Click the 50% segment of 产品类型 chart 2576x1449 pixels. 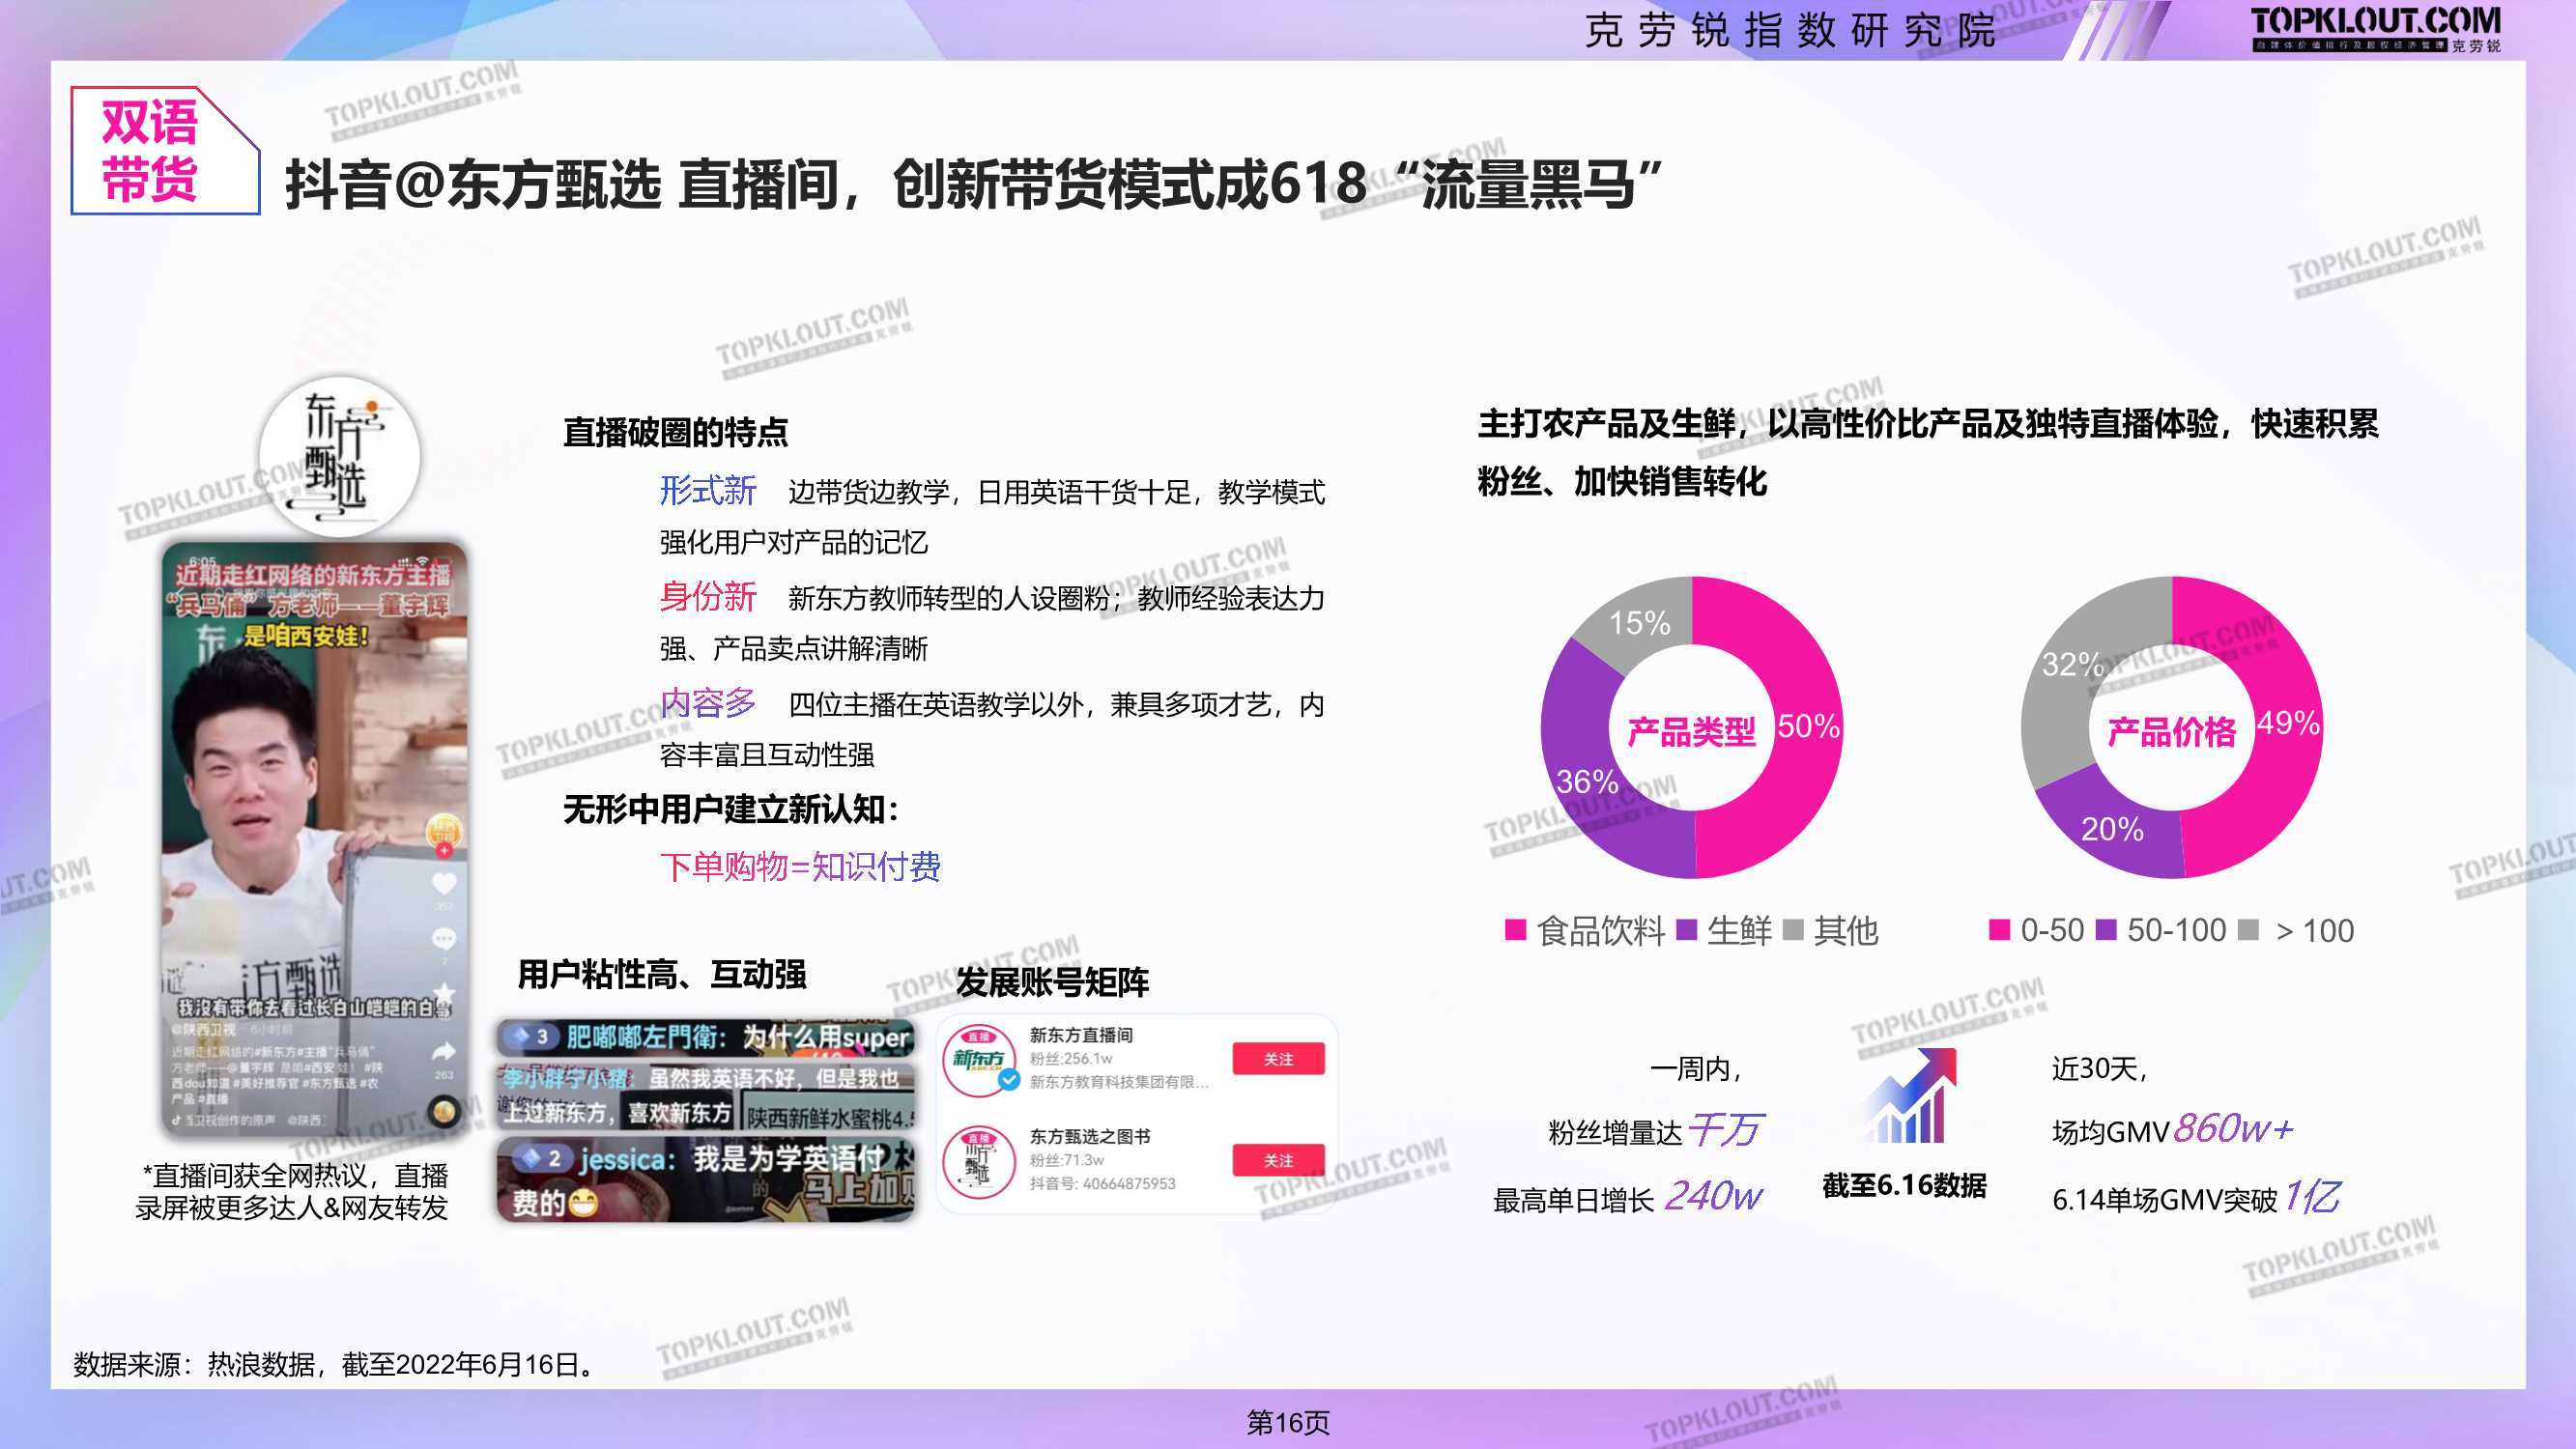tap(1807, 727)
